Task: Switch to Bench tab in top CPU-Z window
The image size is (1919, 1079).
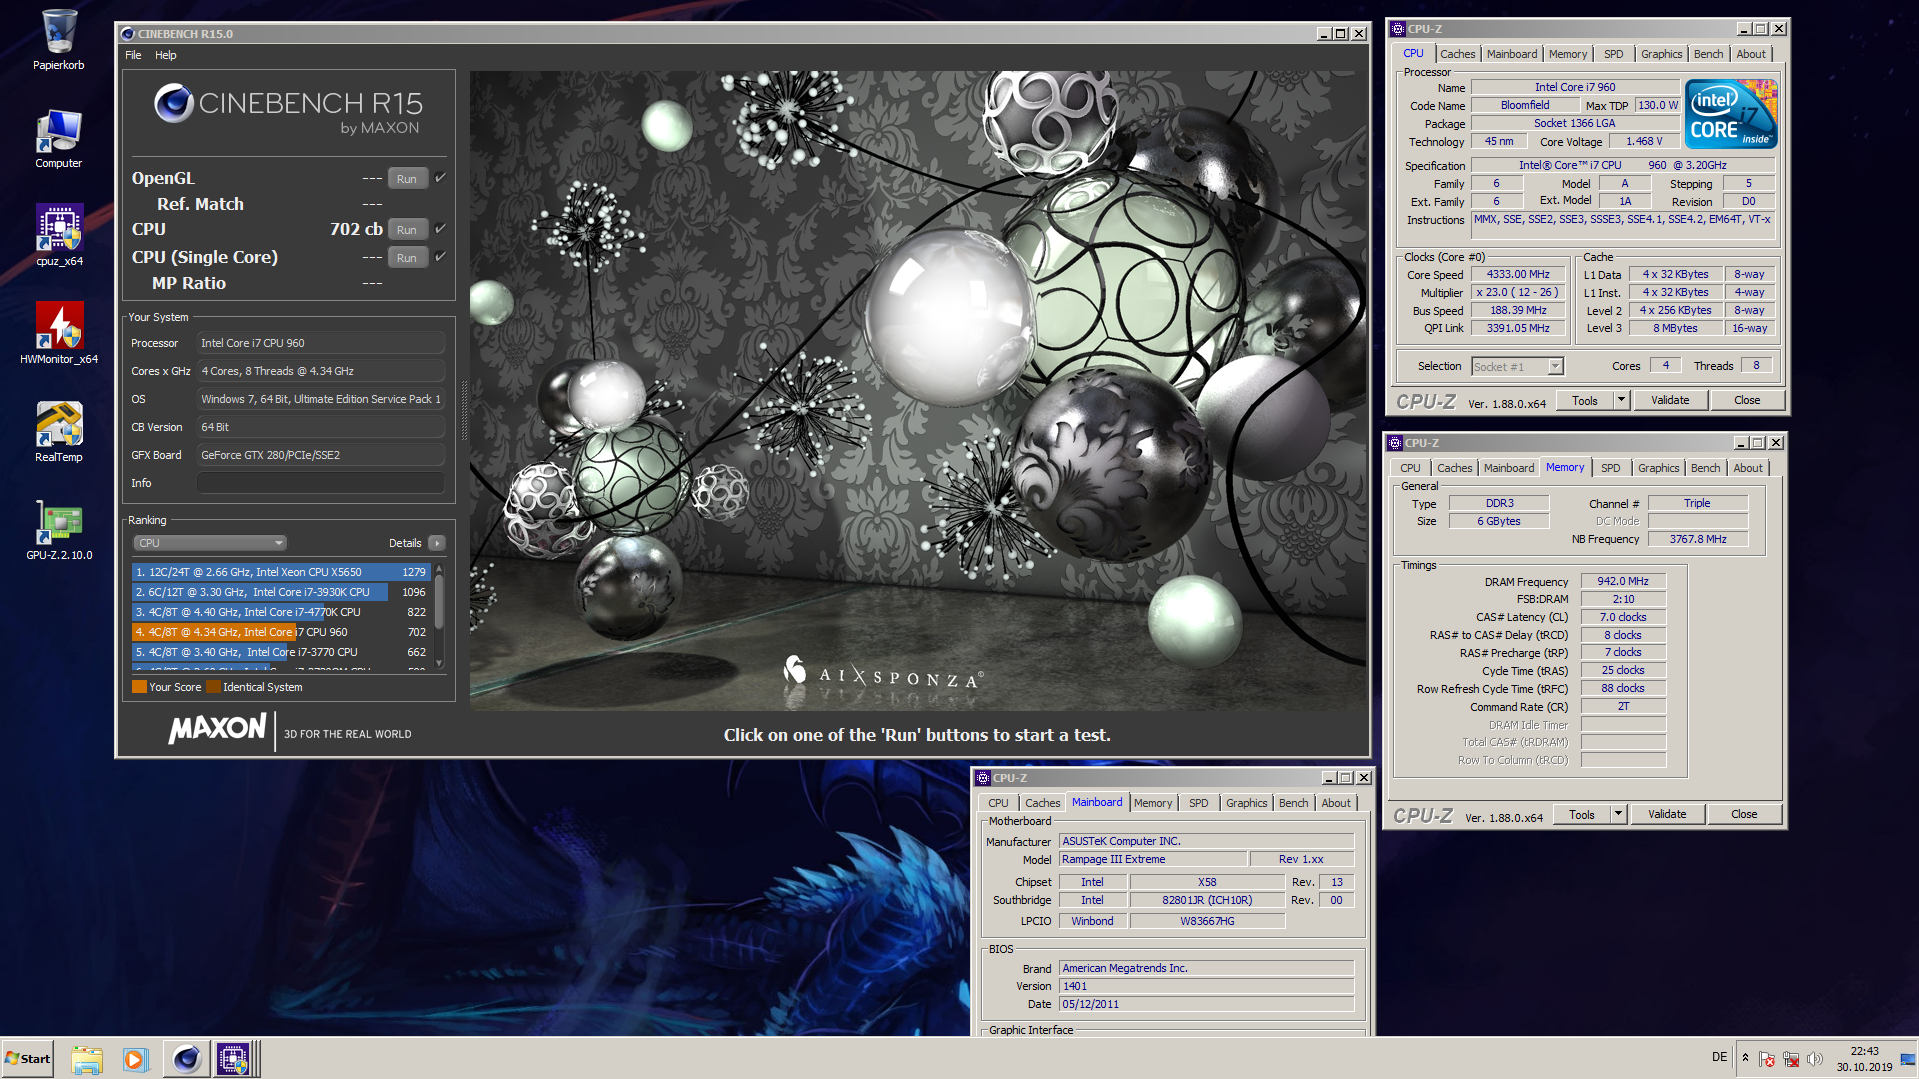Action: click(x=1708, y=54)
